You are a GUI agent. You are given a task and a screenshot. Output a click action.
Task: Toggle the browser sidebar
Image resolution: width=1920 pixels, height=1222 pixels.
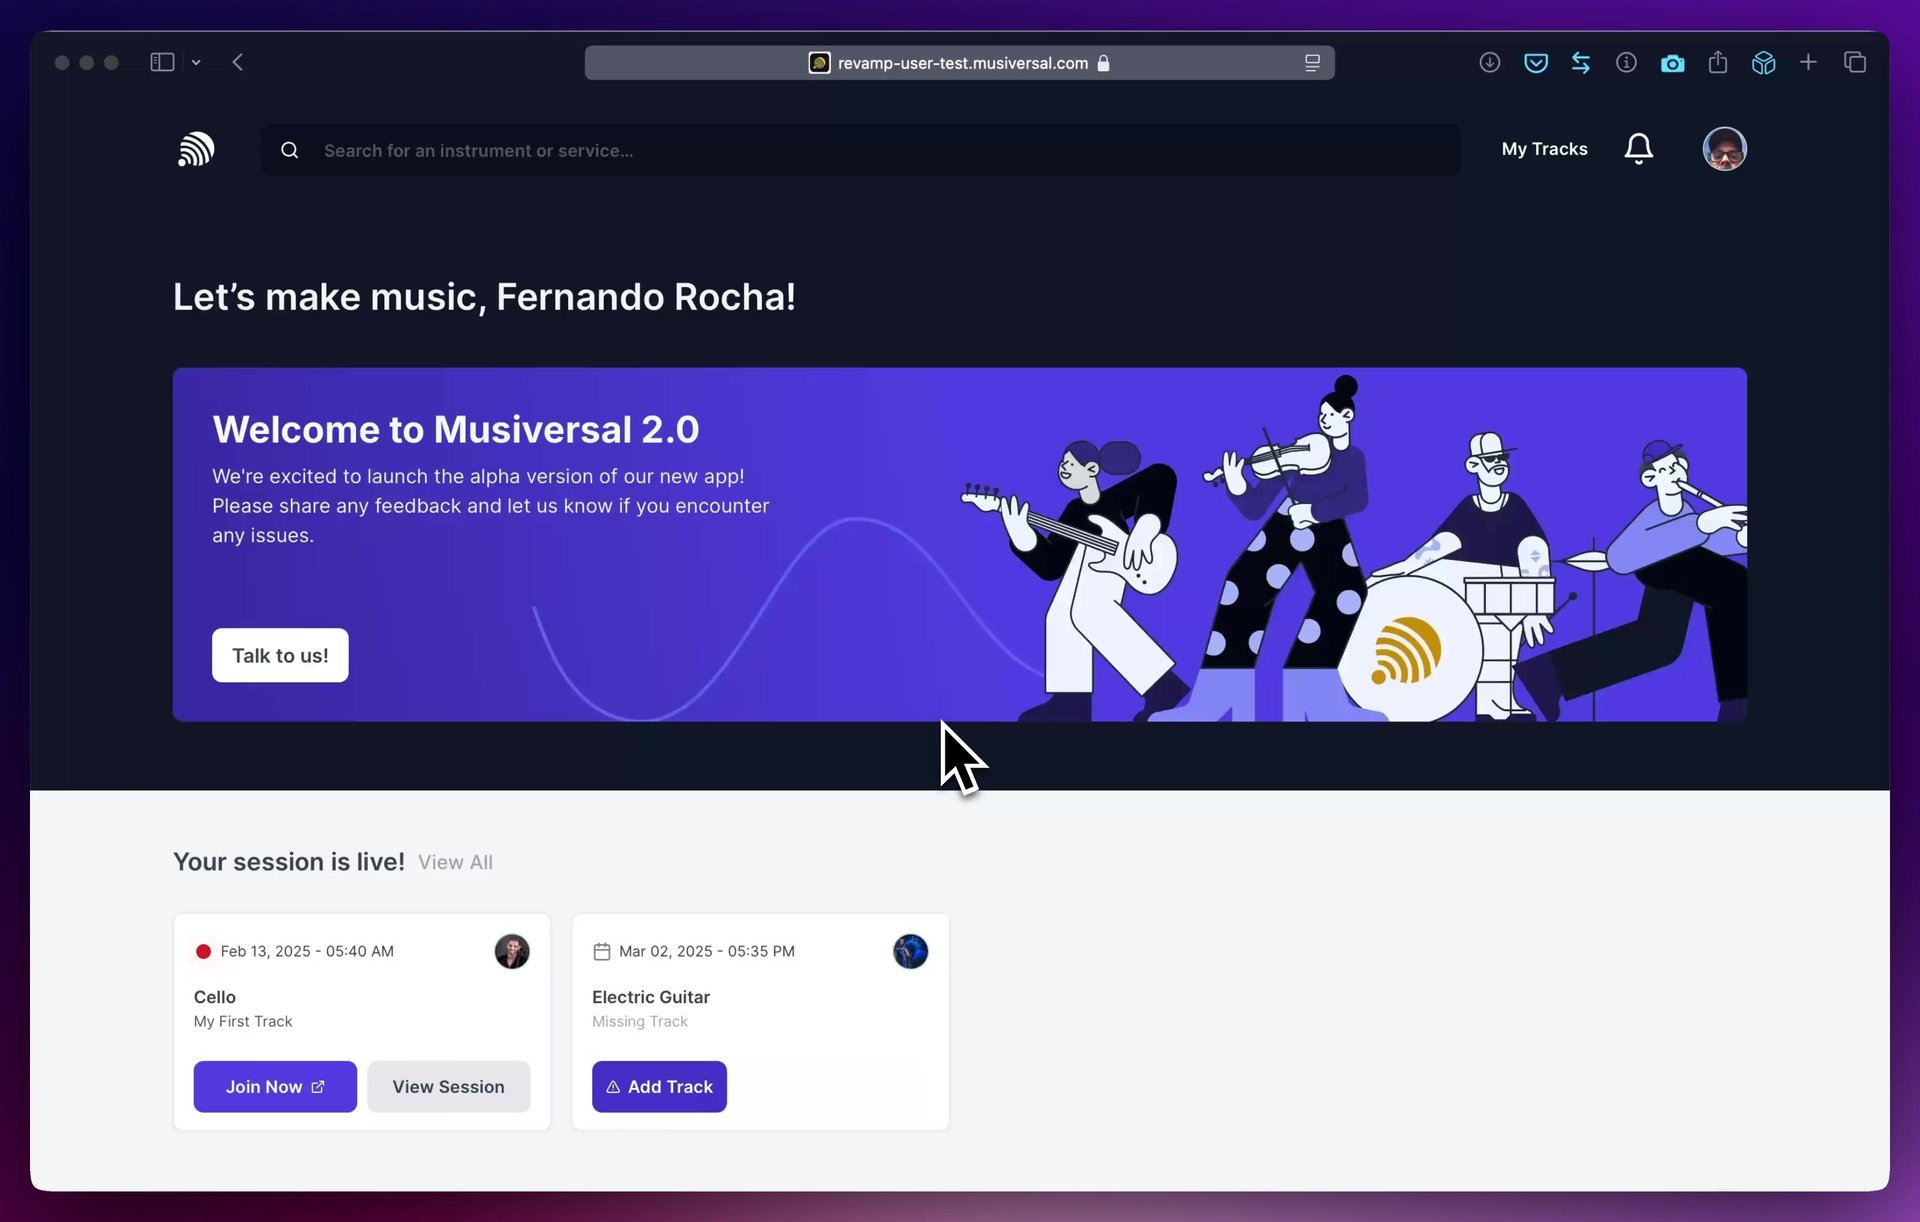coord(162,62)
